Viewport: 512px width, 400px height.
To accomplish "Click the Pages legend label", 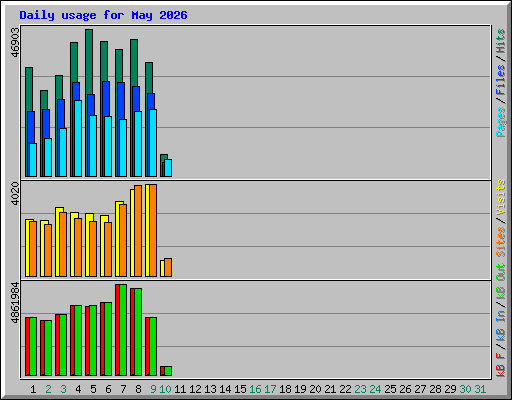I will point(501,122).
